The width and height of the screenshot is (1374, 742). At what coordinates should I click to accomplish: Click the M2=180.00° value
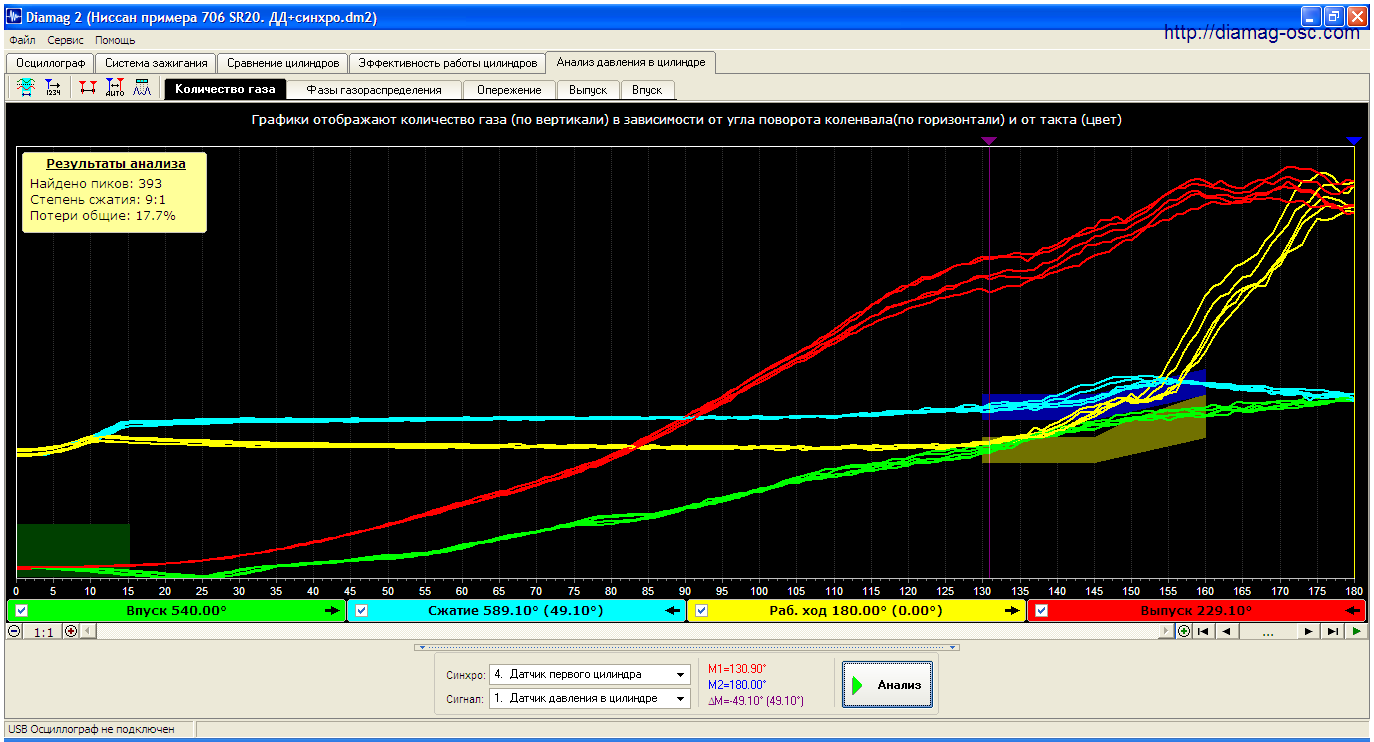point(737,685)
